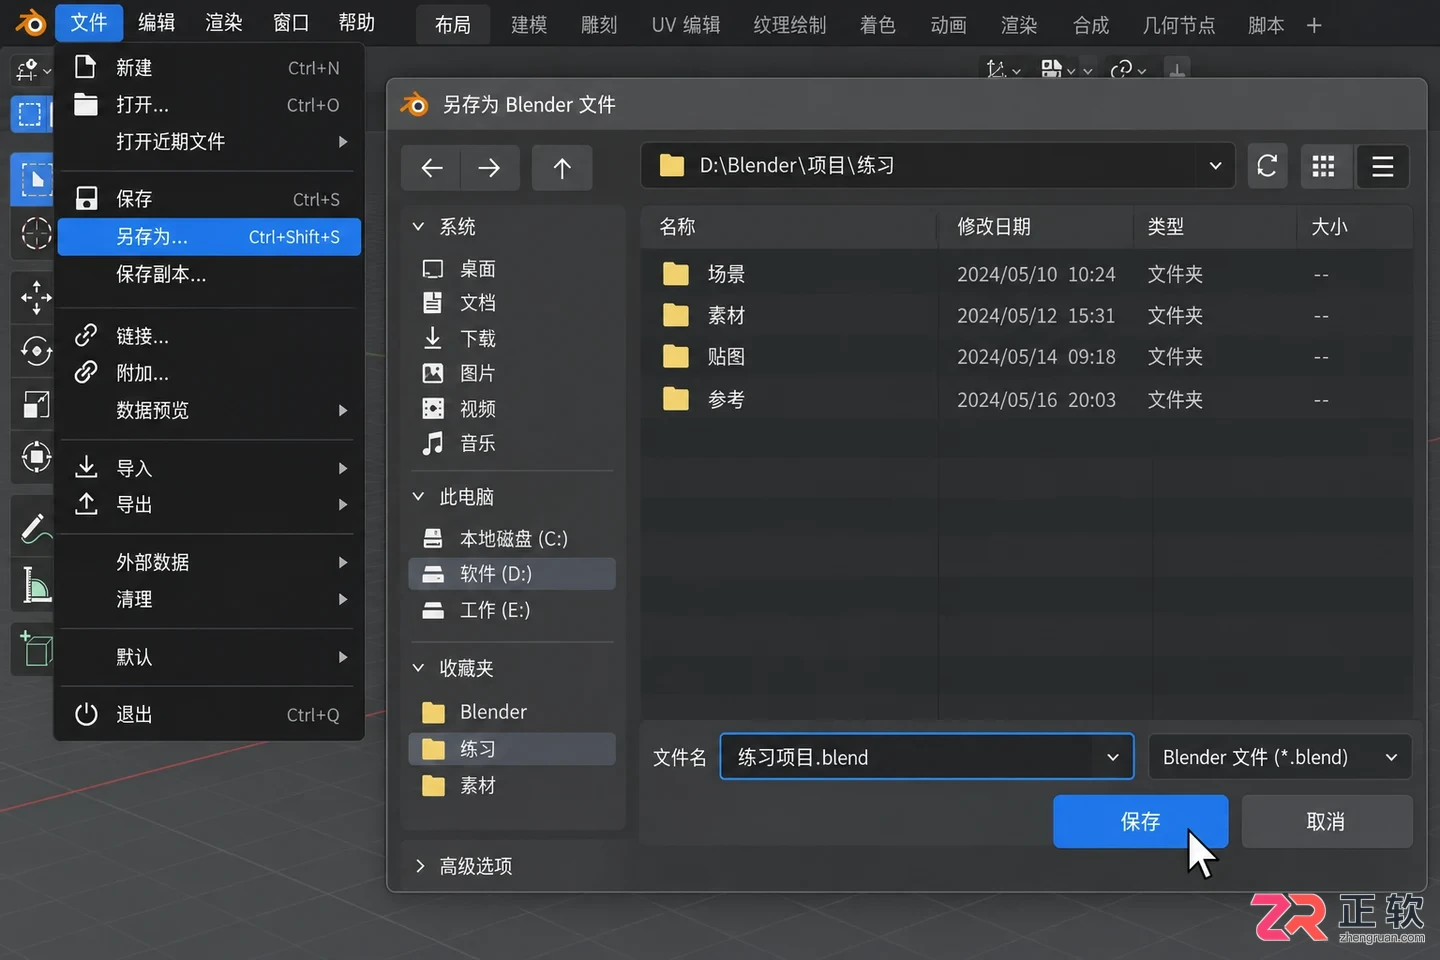Choose 新建 from the file menu
Viewport: 1440px width, 960px height.
[209, 68]
